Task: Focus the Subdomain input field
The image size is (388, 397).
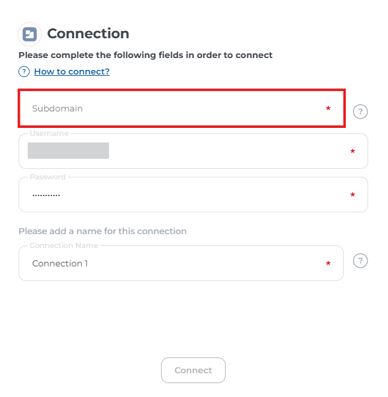Action: [182, 108]
